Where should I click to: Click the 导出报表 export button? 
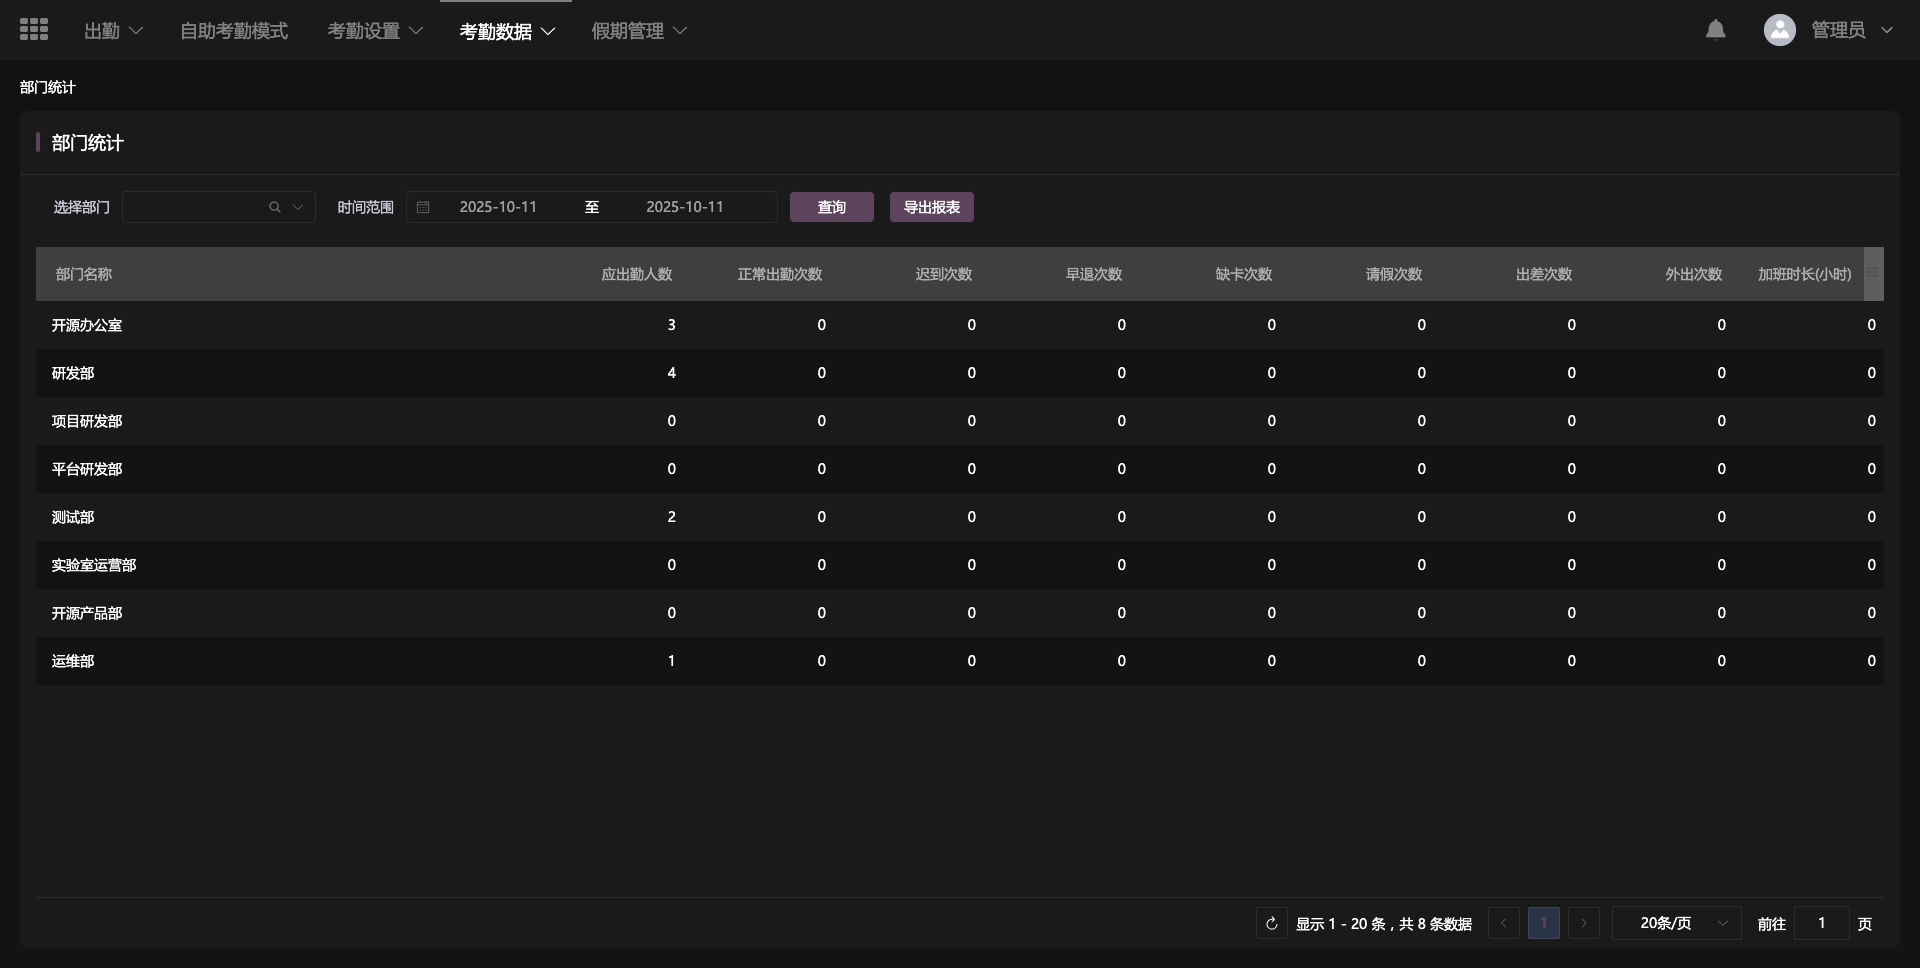point(931,207)
